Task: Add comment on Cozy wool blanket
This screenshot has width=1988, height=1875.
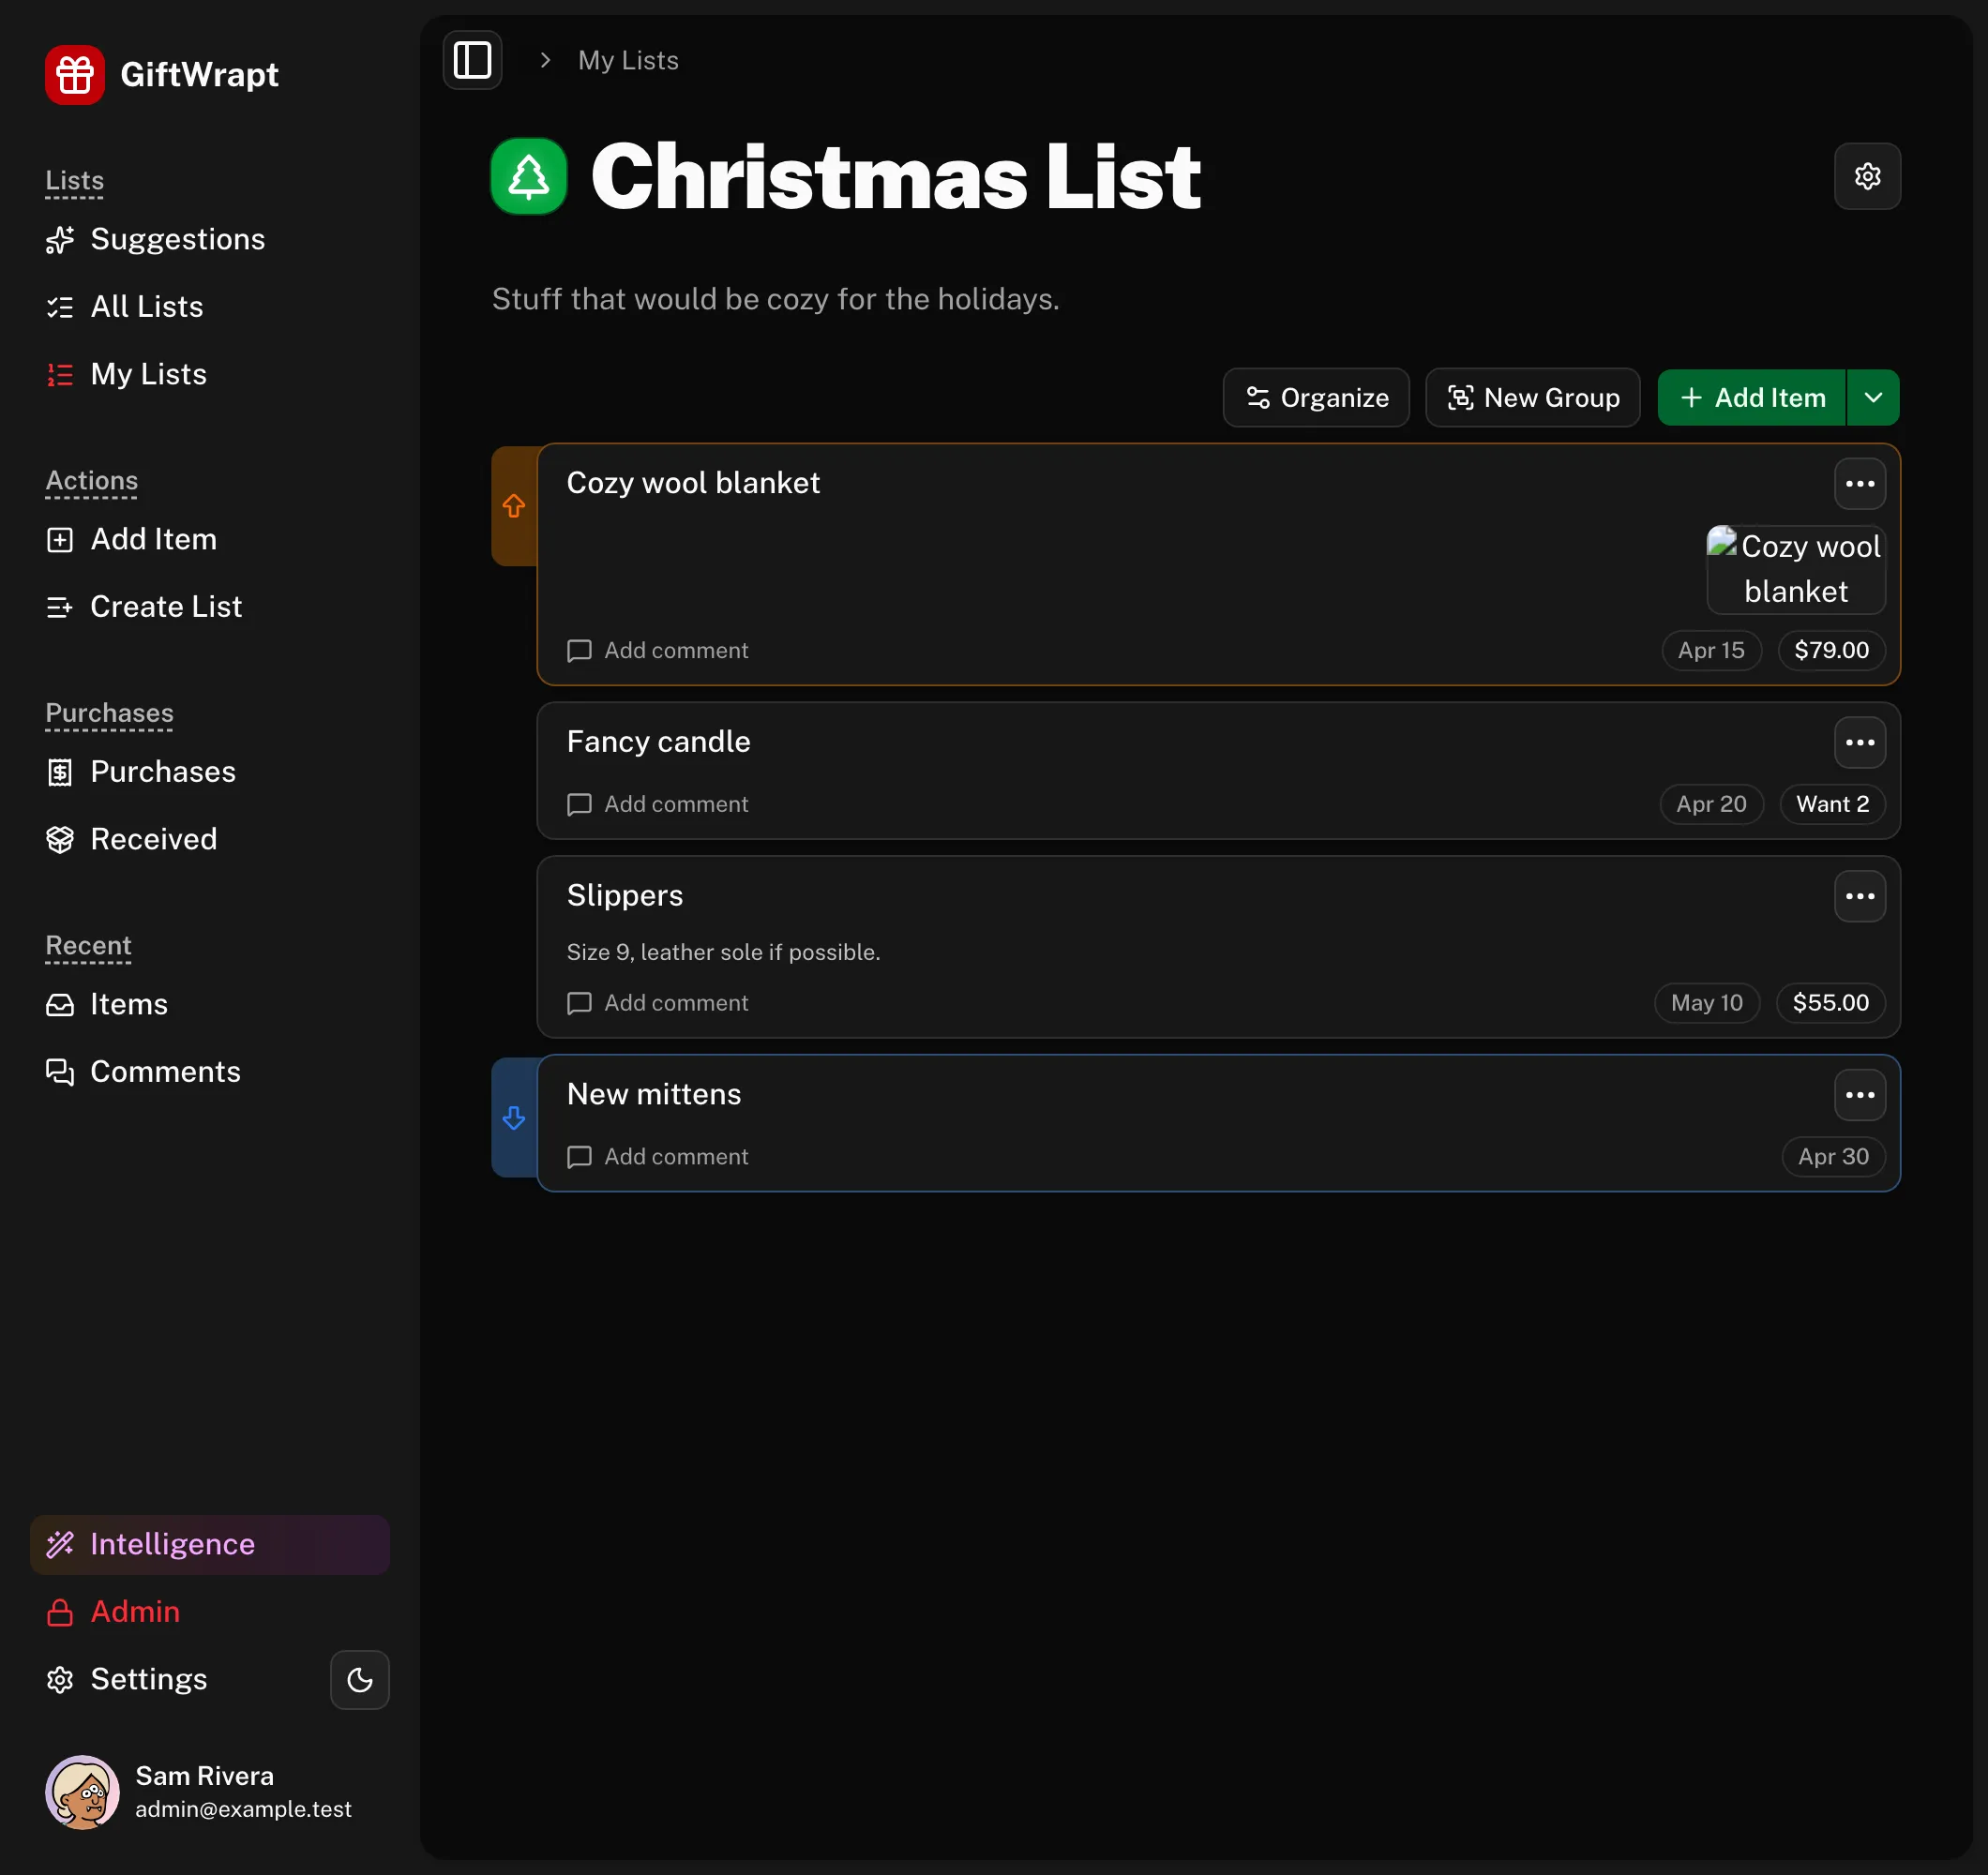Action: pos(658,650)
